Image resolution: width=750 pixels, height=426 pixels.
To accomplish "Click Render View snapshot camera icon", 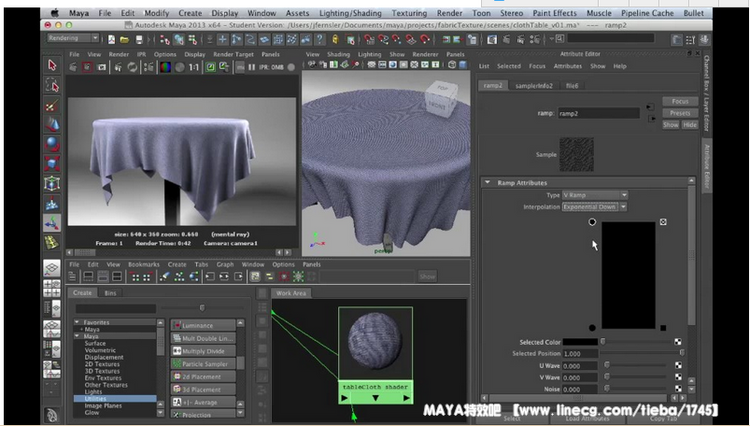I will pos(102,67).
